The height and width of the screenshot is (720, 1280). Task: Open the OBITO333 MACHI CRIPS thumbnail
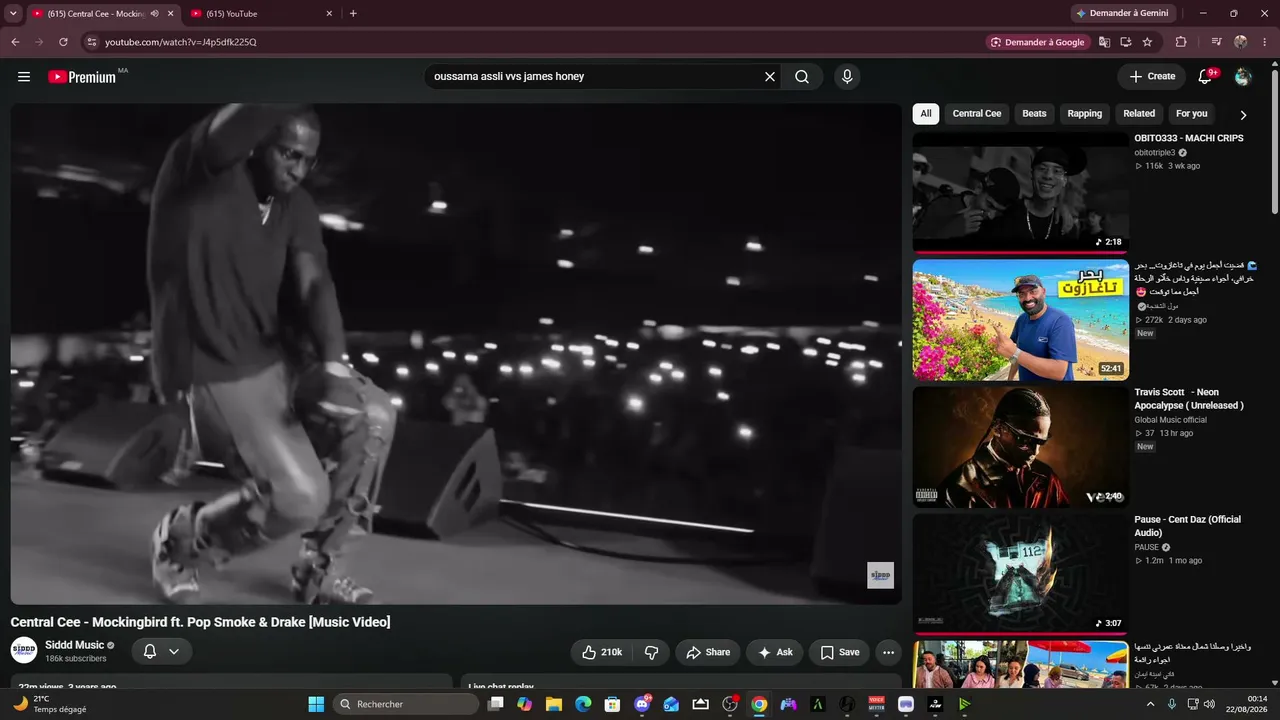click(x=1020, y=193)
